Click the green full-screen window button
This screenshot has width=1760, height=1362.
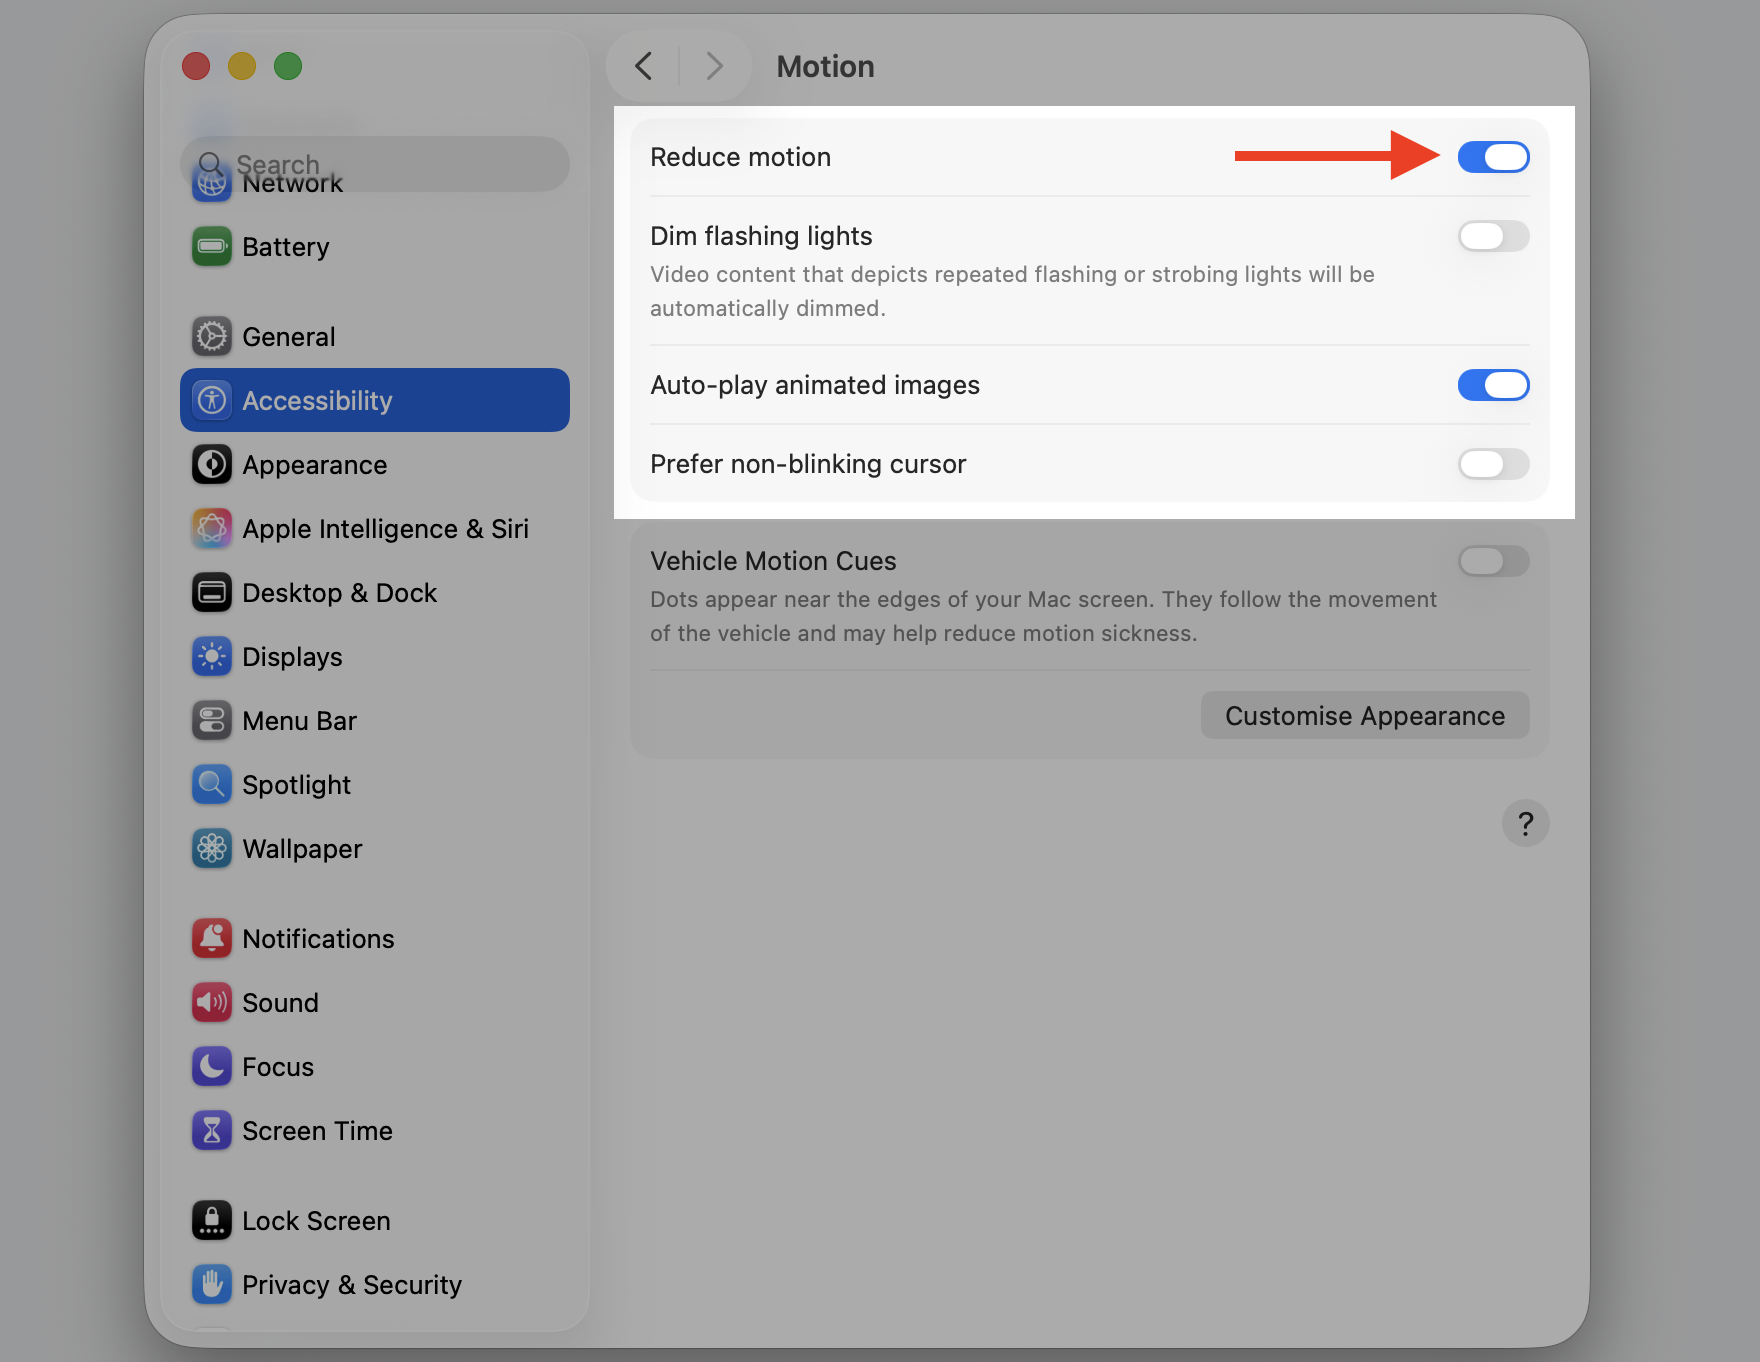288,66
